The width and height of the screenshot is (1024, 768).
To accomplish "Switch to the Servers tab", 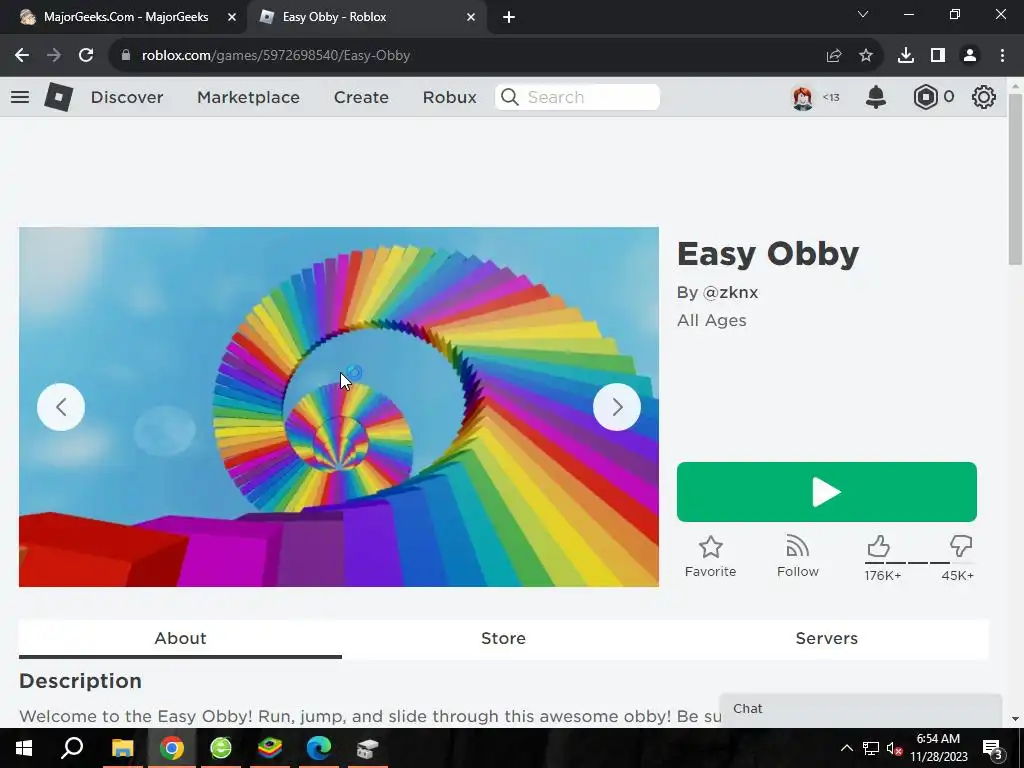I will tap(827, 638).
